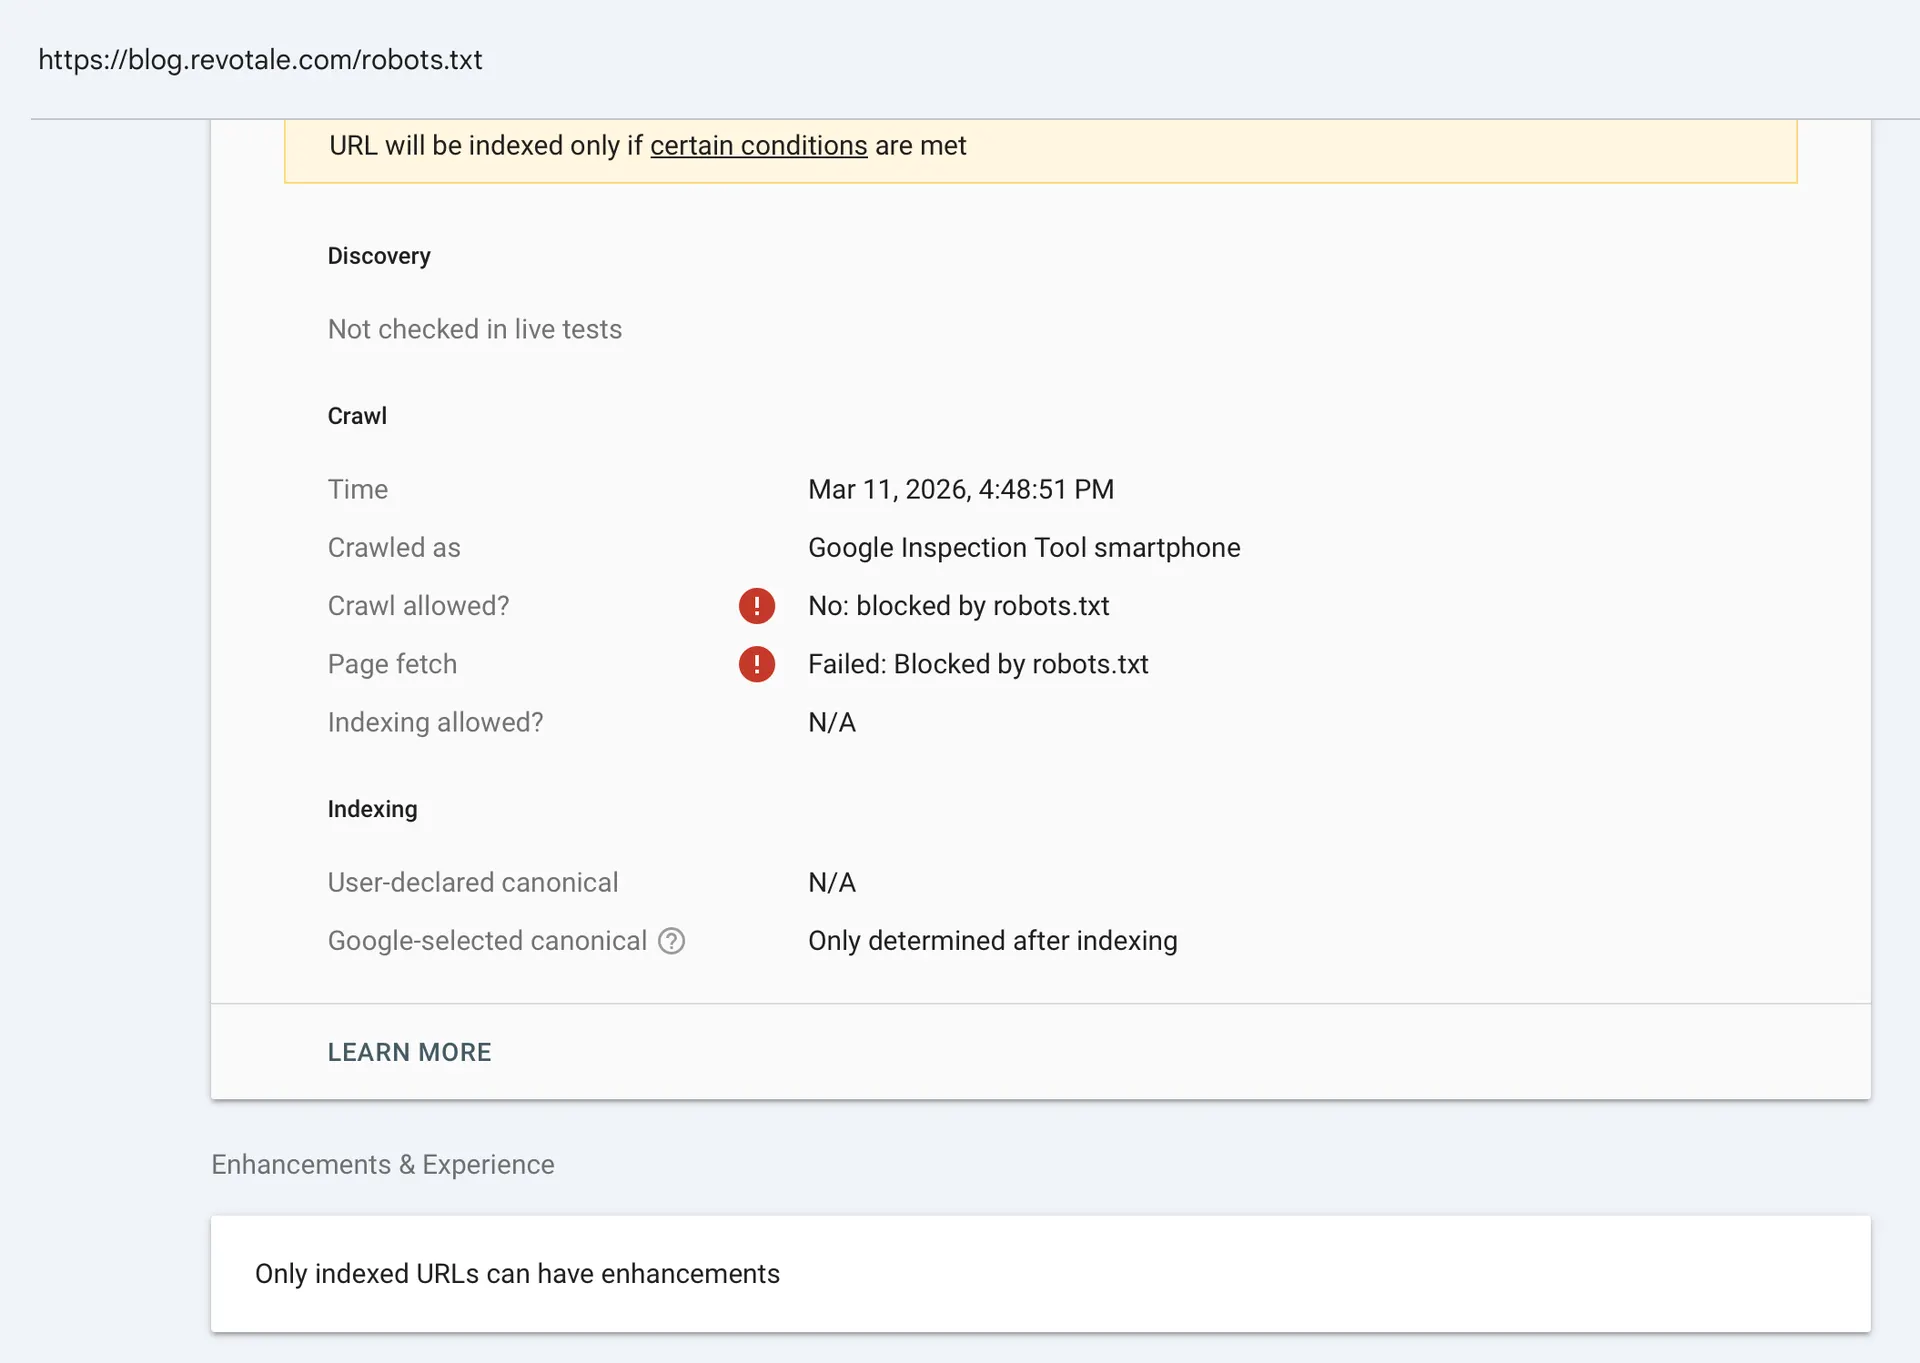Click the inspected URL blog.revotale.com/robots.txt
Screen dimensions: 1920x1363
click(260, 60)
